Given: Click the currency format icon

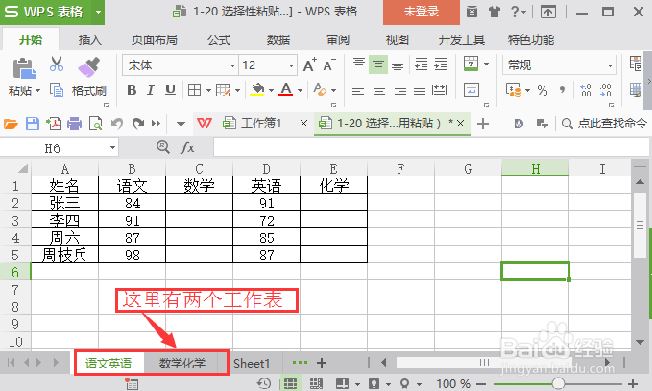Looking at the screenshot, I should (514, 90).
